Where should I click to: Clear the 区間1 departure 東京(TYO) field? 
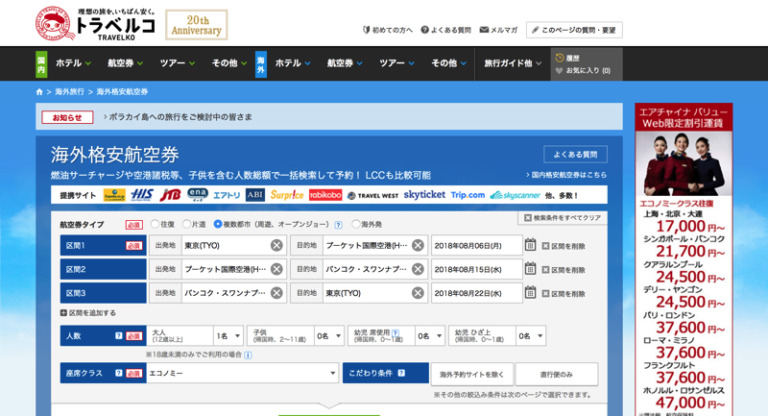277,245
